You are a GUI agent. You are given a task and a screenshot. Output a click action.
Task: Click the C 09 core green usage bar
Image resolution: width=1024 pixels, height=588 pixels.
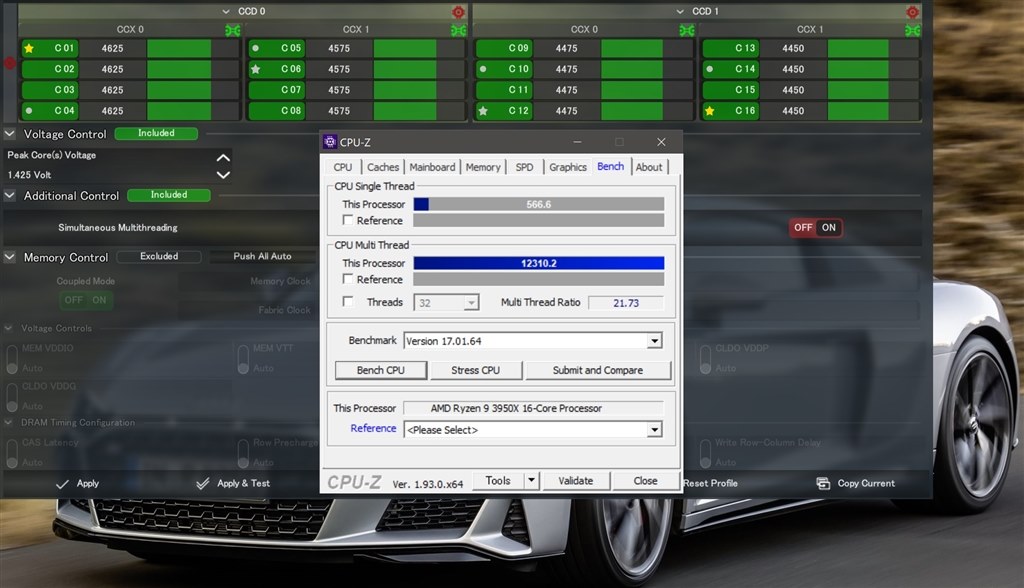(632, 48)
